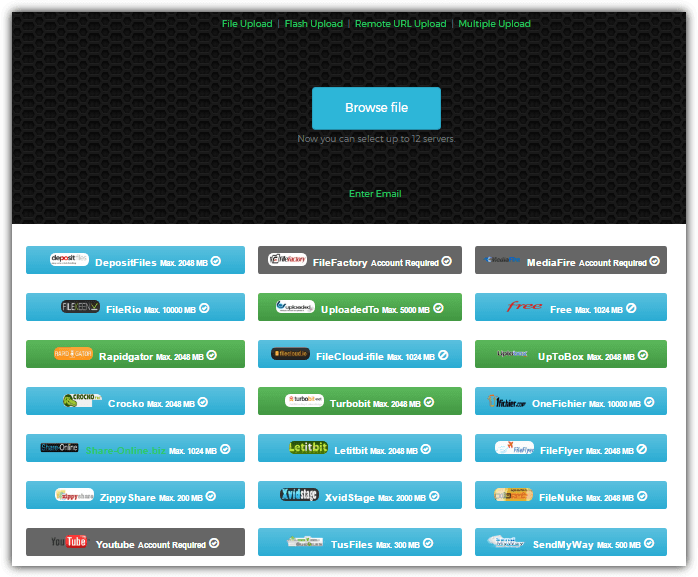Click the UpToBox logo icon

point(512,354)
